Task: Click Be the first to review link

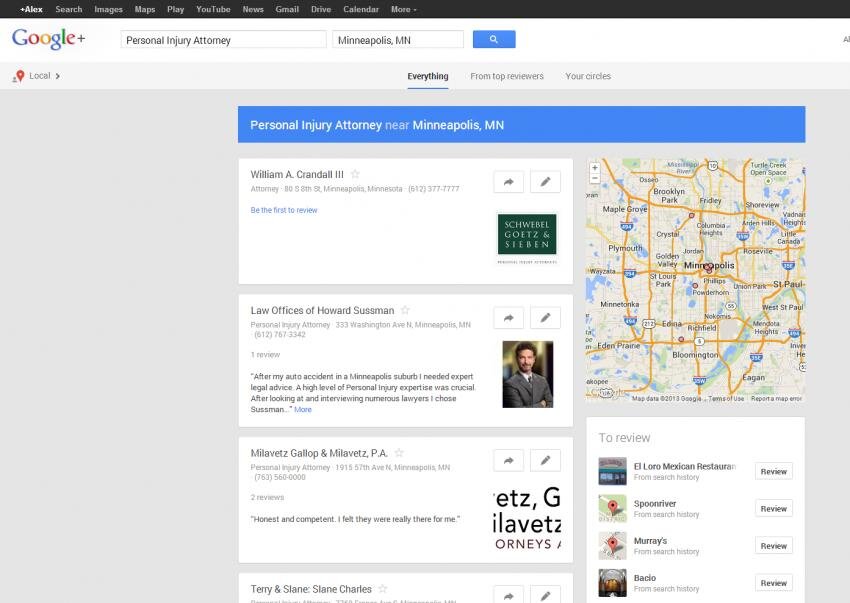Action: (284, 210)
